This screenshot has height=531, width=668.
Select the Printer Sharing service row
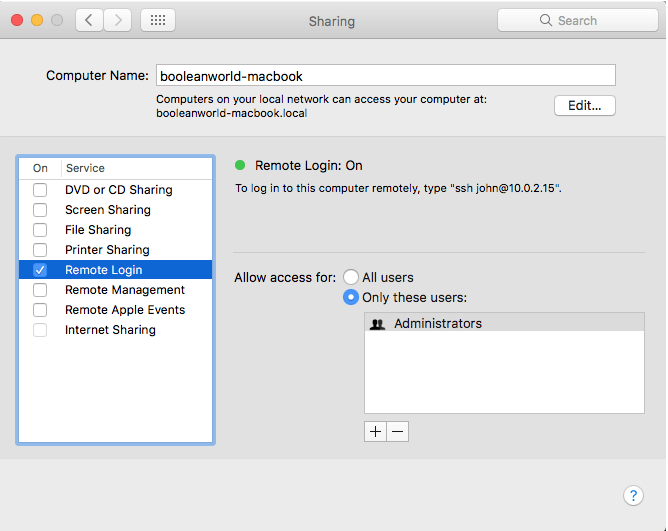(x=107, y=250)
